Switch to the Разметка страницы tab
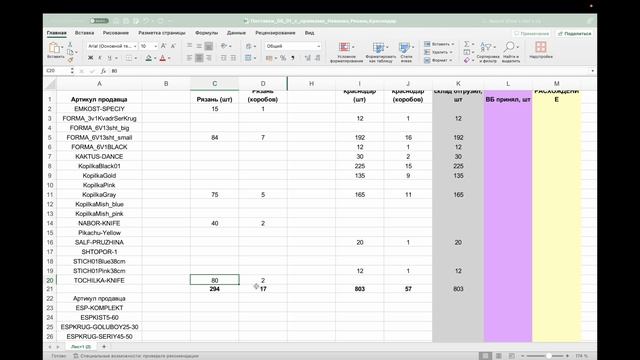This screenshot has height=360, width=640. pyautogui.click(x=162, y=33)
